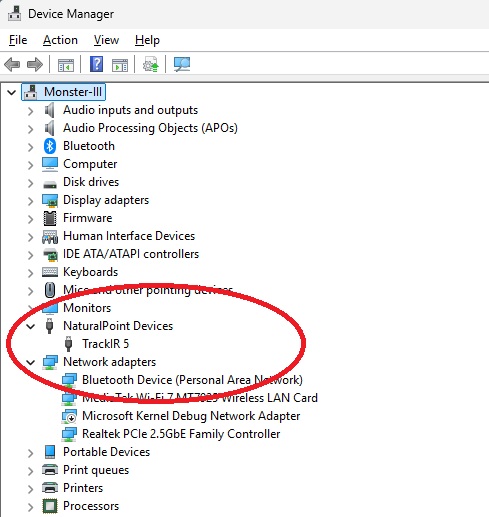Viewport: 489px width, 517px height.
Task: Click Scan for hardware changes icon
Action: pyautogui.click(x=182, y=64)
